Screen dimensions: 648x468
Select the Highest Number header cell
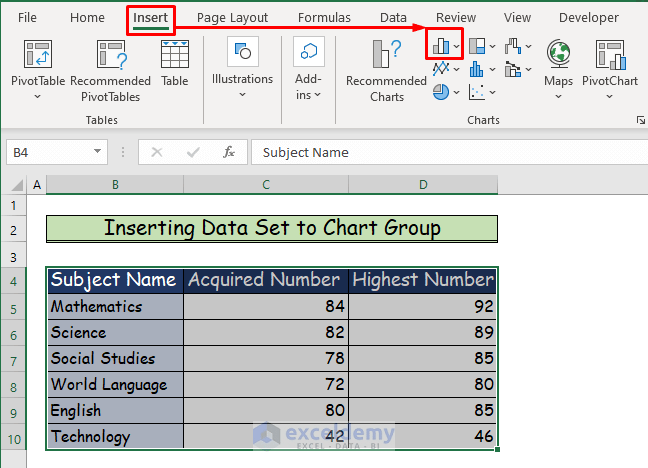pos(422,280)
